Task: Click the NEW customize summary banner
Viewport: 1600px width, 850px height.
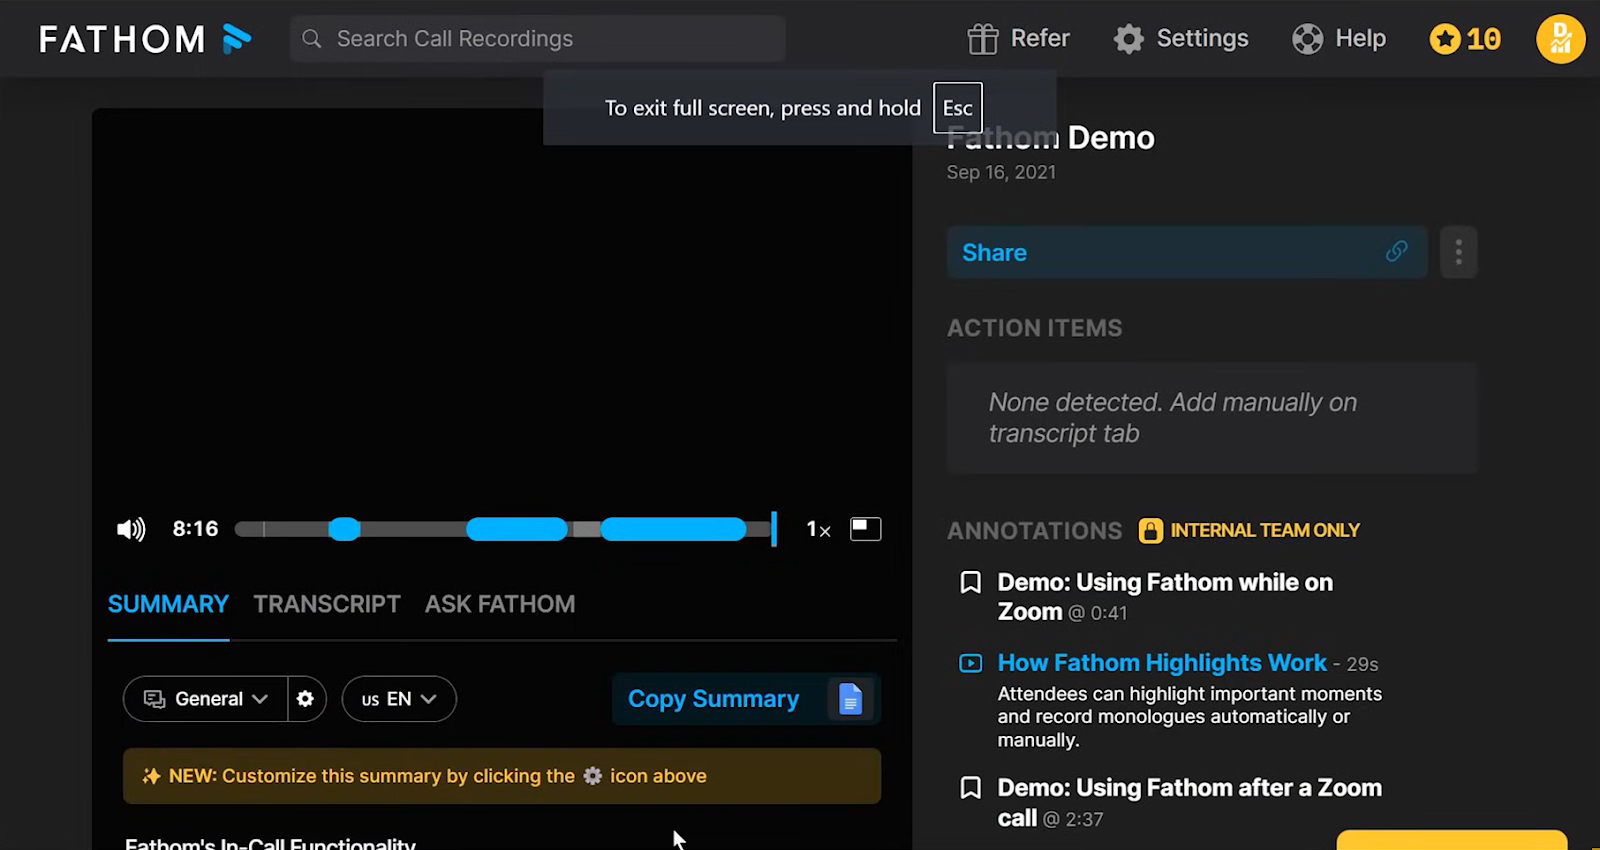Action: click(502, 776)
